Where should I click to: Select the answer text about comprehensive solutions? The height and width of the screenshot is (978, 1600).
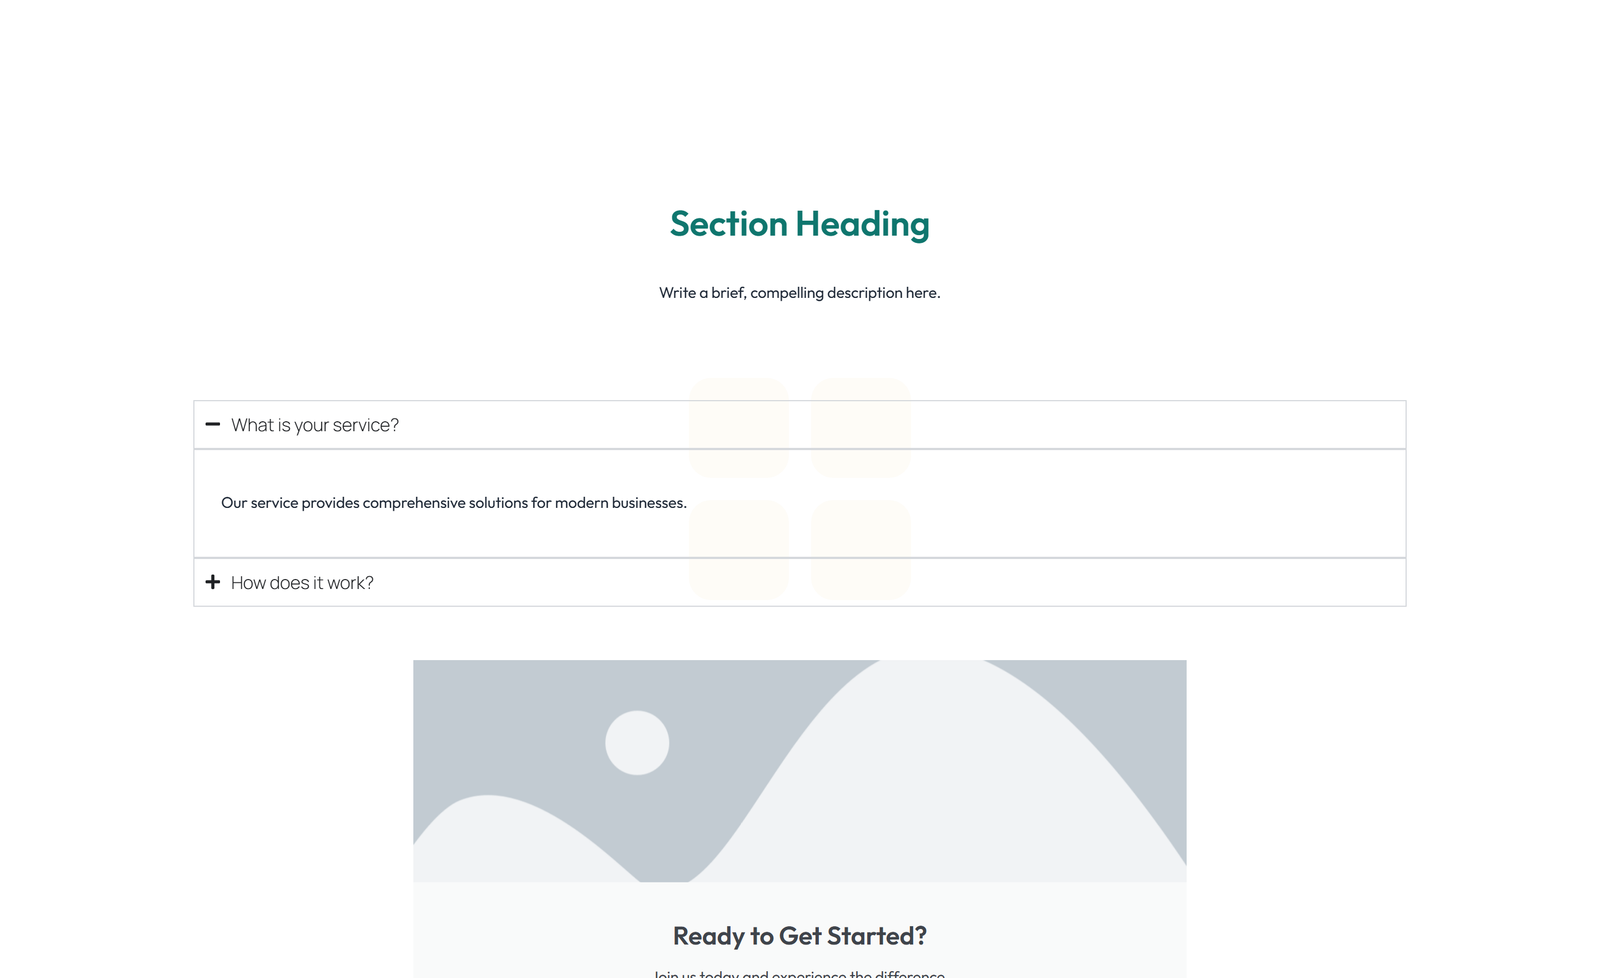(454, 503)
